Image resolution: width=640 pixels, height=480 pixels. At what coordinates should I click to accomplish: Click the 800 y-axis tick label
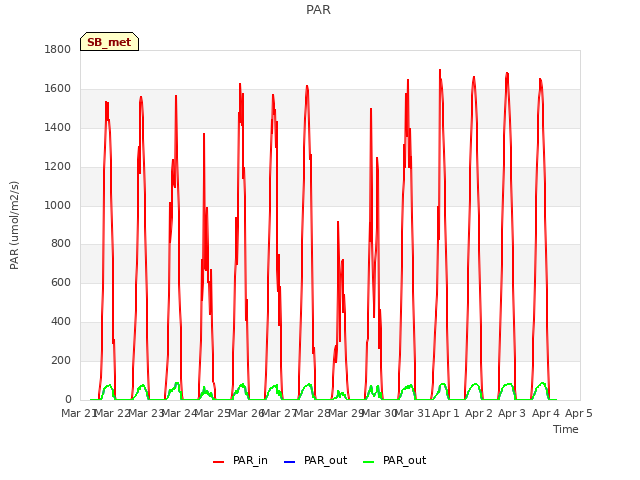tap(61, 244)
